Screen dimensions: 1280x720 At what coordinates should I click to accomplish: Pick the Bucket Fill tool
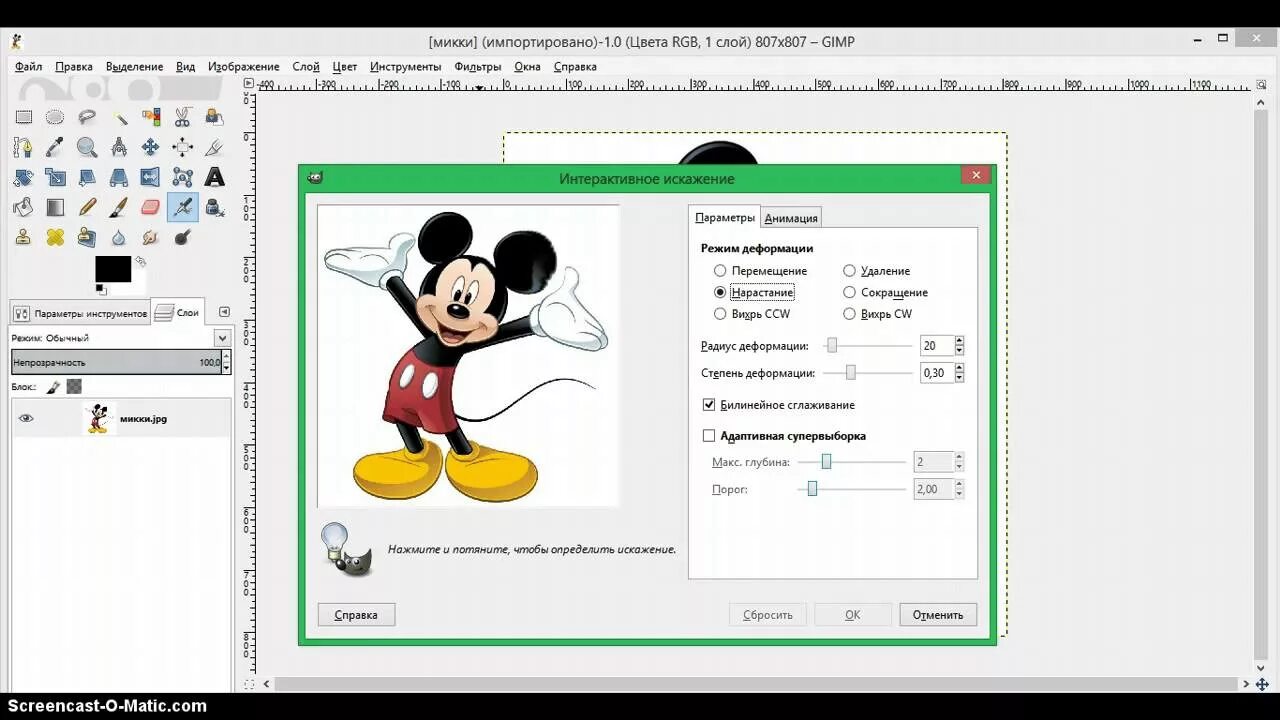(23, 208)
